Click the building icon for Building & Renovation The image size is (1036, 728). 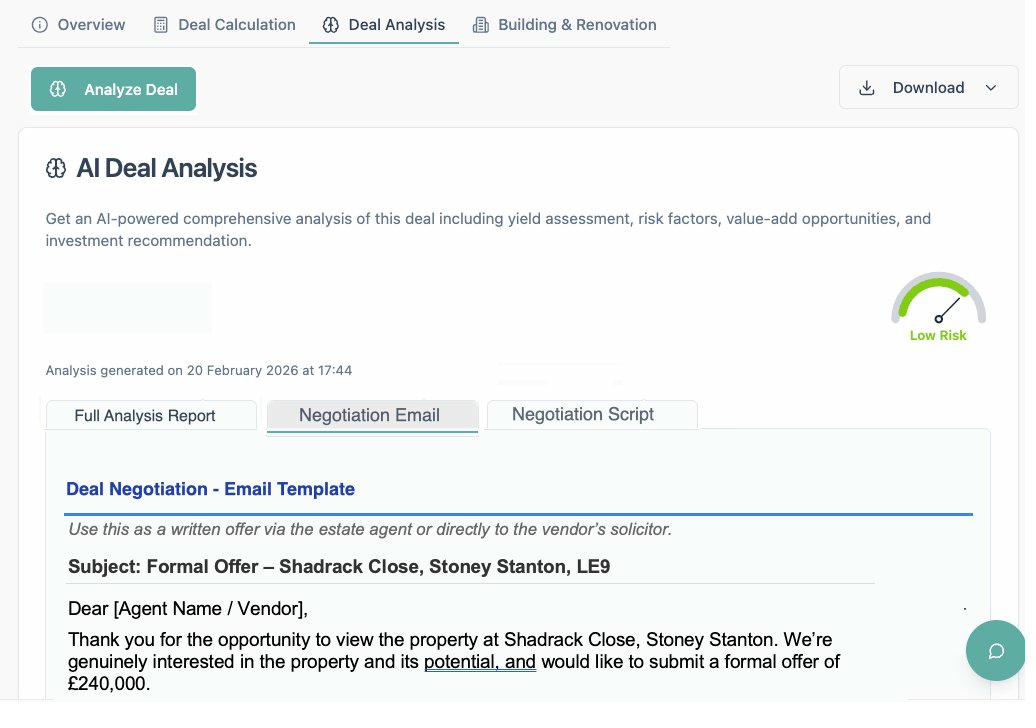click(481, 25)
